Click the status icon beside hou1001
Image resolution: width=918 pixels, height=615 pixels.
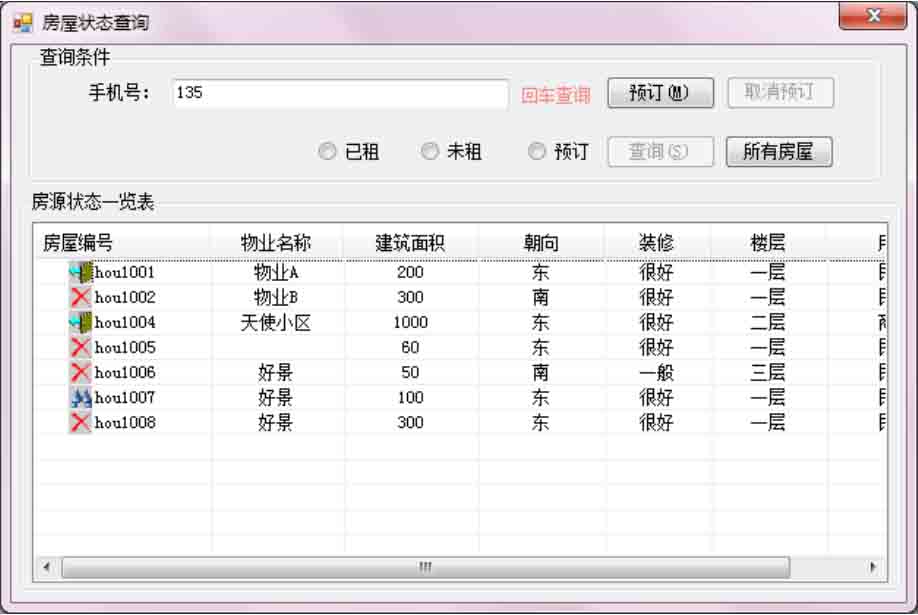coord(80,272)
